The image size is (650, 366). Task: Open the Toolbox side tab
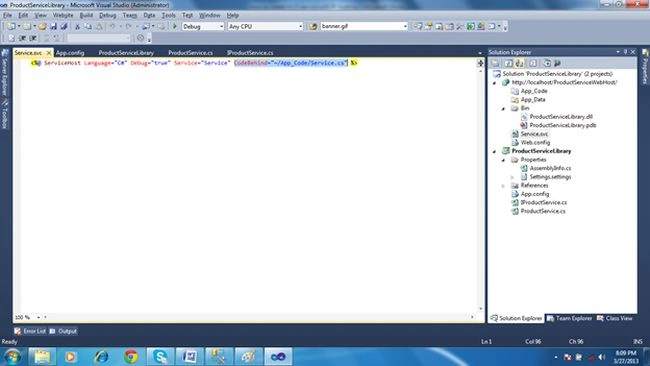[x=5, y=114]
